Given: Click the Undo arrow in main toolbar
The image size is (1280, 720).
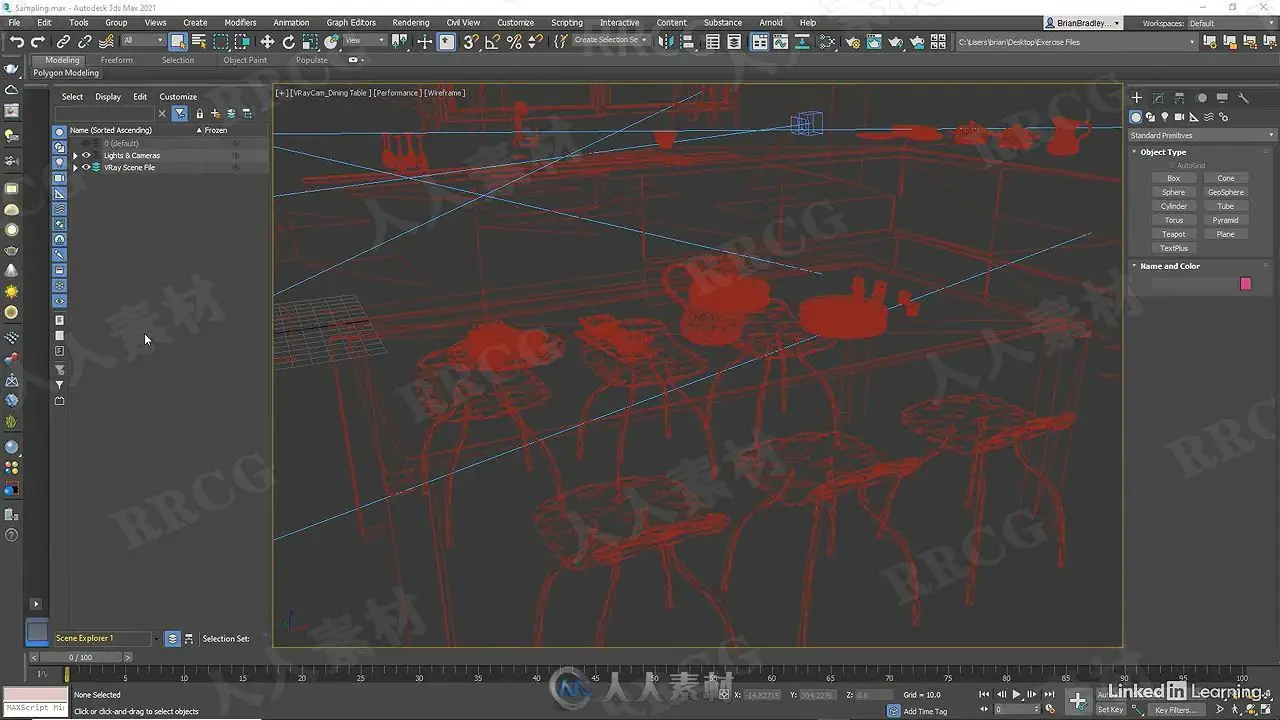Looking at the screenshot, I should click(x=16, y=41).
